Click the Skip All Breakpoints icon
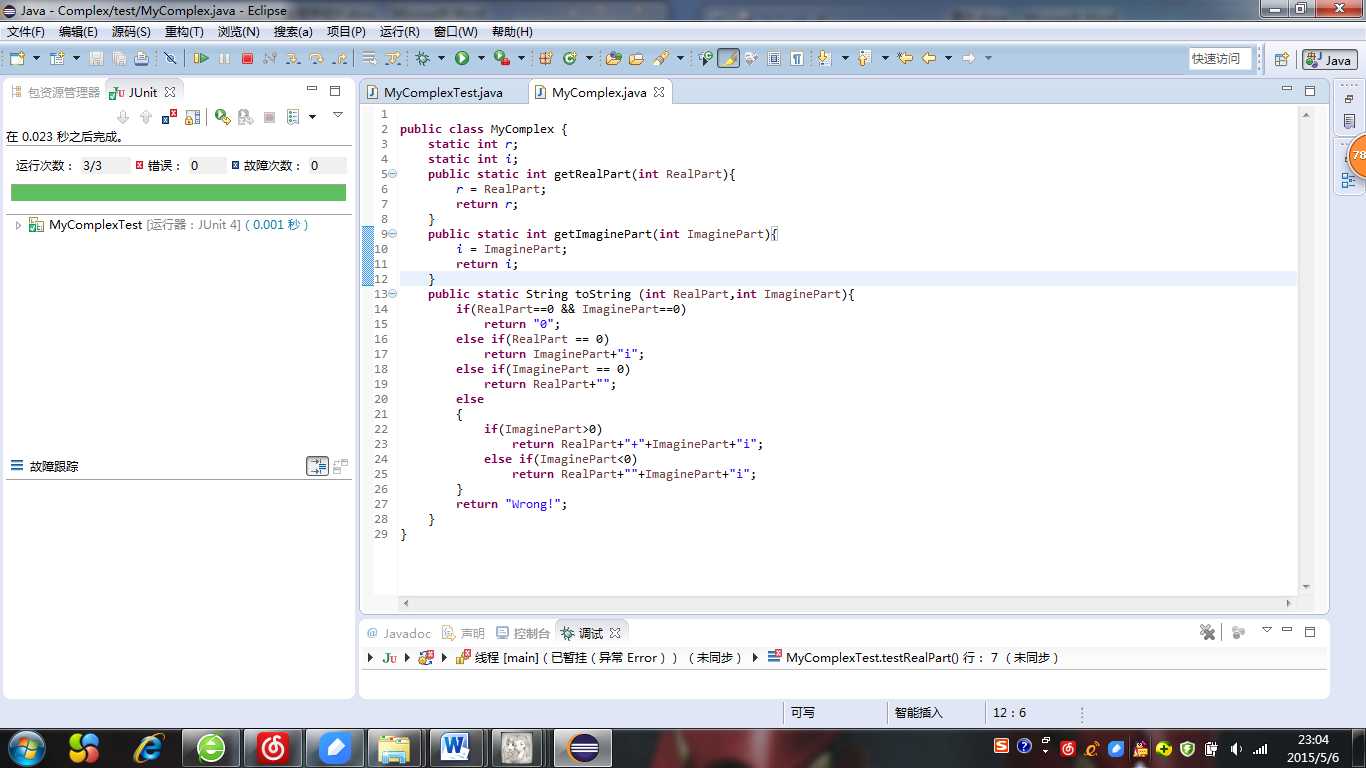 (170, 59)
